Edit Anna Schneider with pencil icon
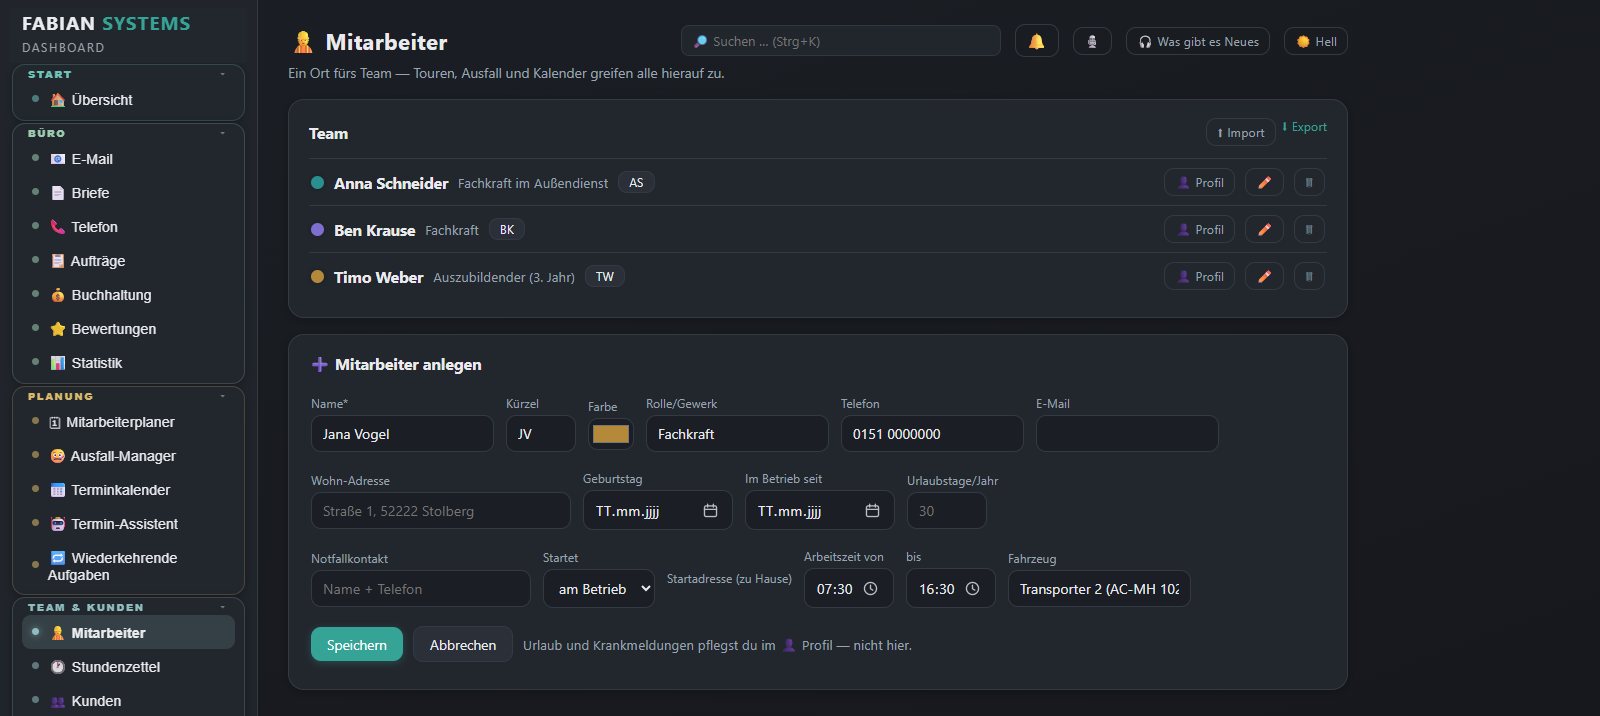This screenshot has width=1600, height=716. 1264,183
